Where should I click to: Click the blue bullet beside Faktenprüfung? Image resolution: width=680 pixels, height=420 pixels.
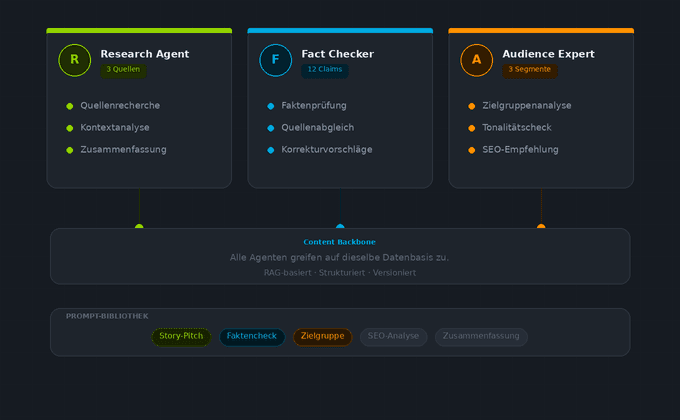tap(271, 106)
